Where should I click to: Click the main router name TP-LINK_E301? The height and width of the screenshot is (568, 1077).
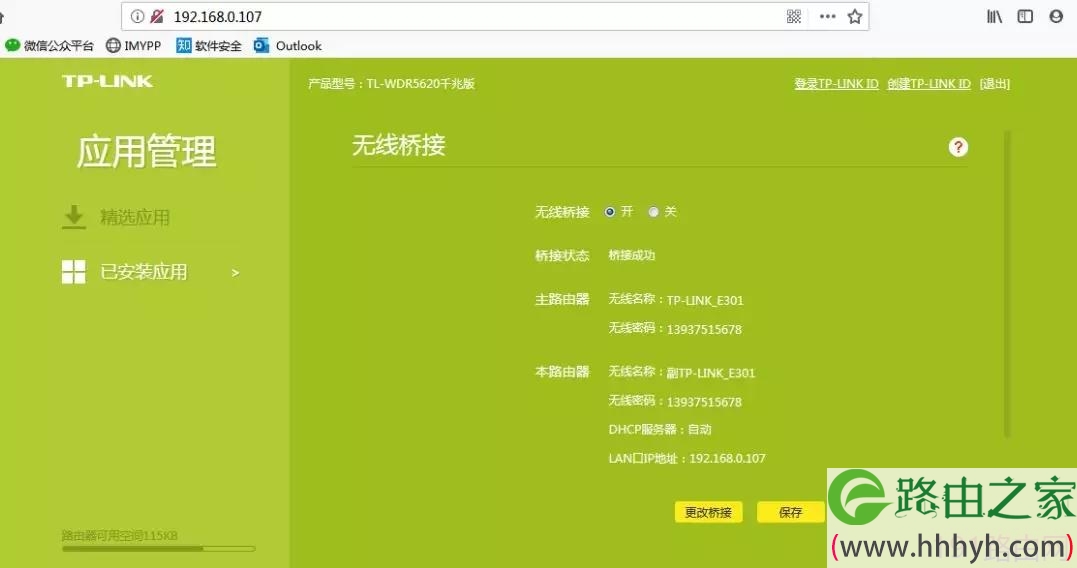click(705, 300)
